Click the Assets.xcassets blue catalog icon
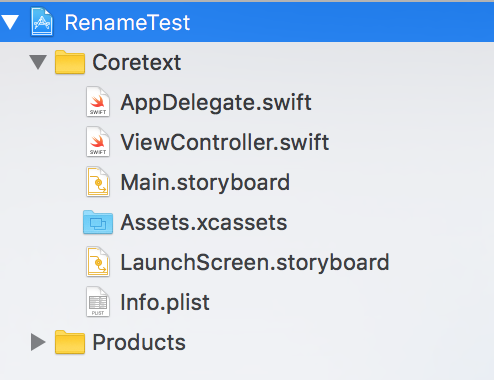494x380 pixels. 98,222
